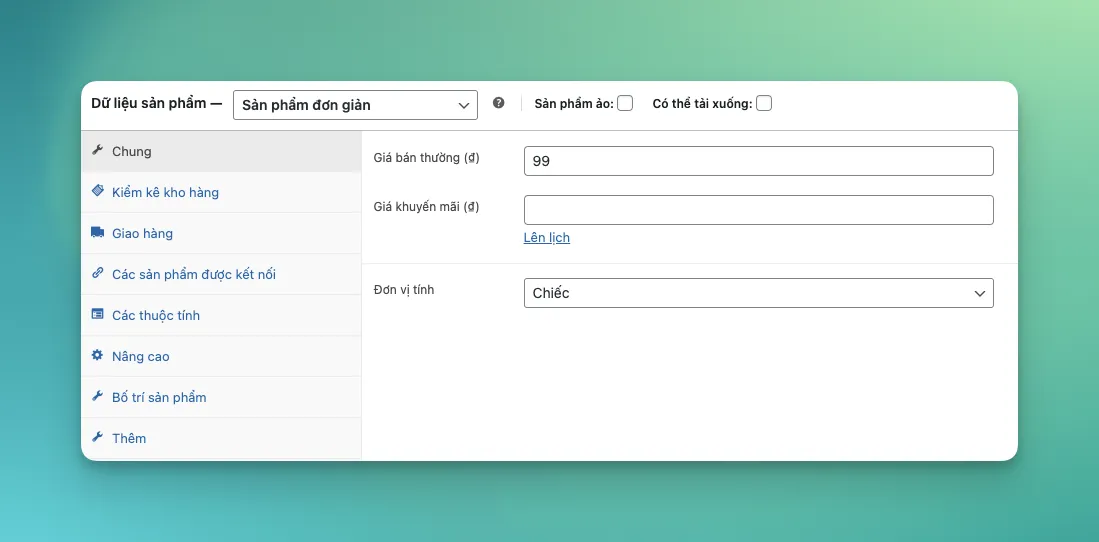Select the Nâng cao tab label

(x=140, y=356)
